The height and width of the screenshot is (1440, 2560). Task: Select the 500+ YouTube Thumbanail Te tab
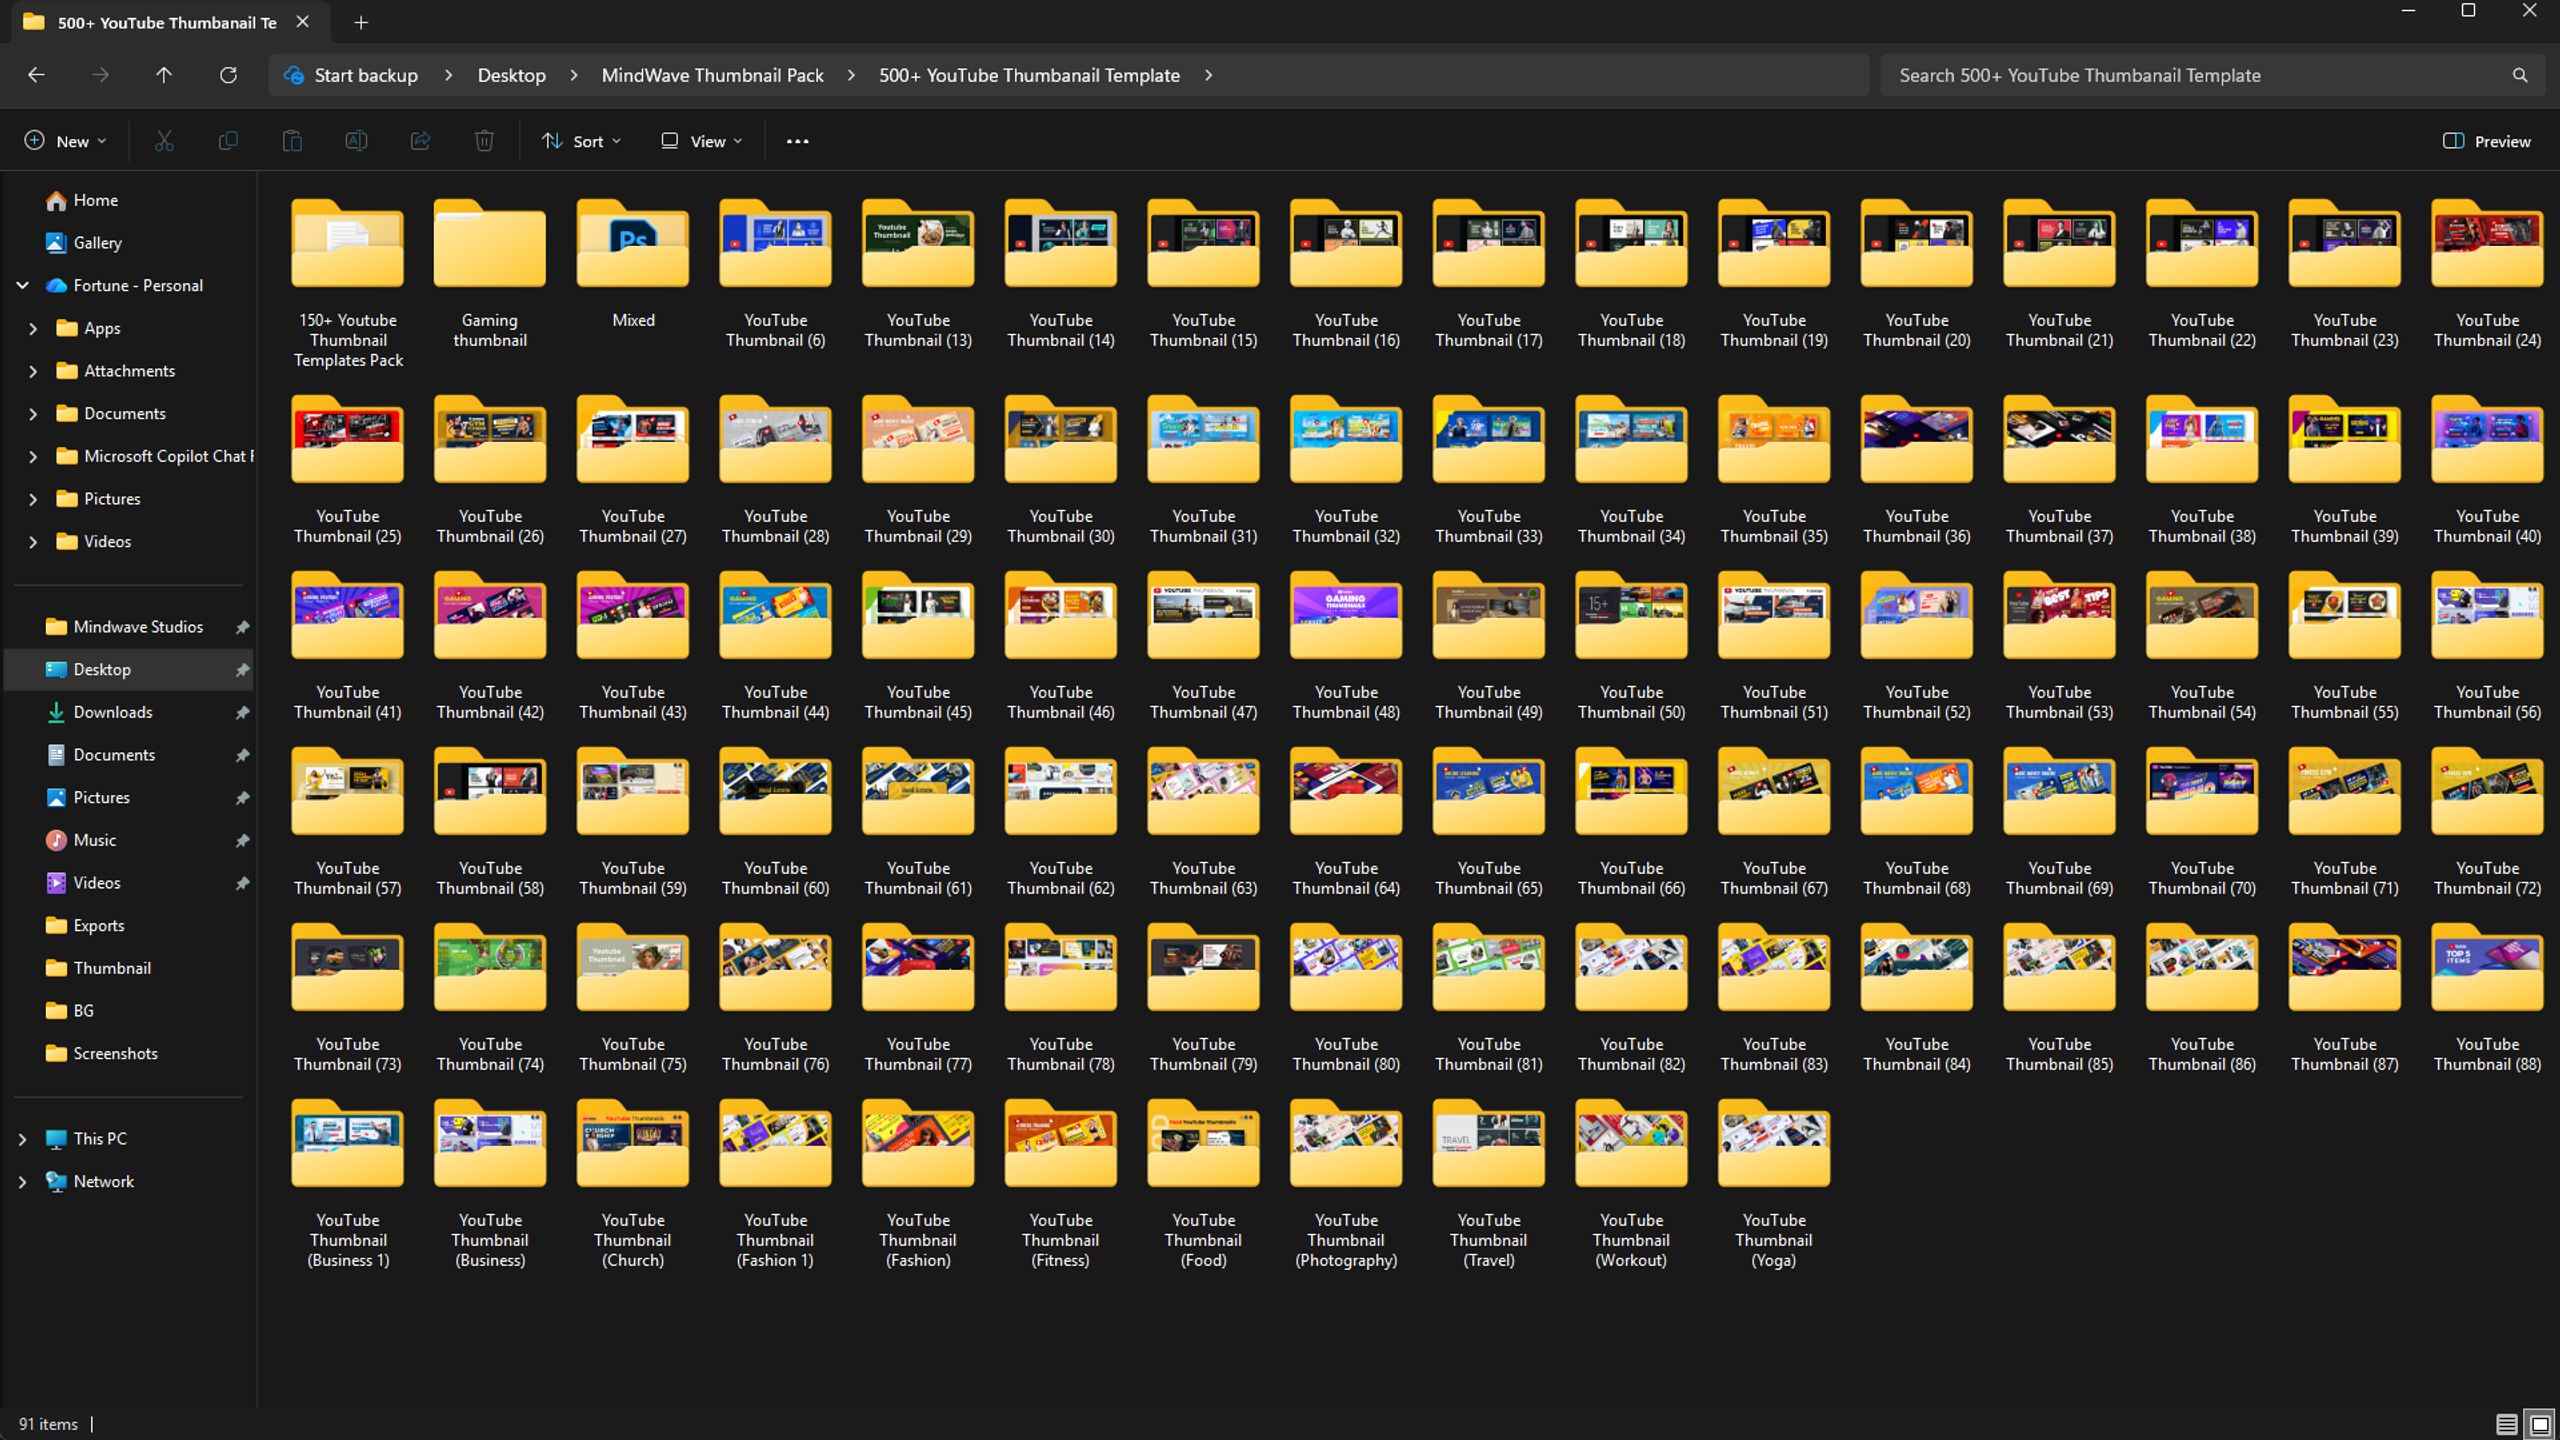(x=166, y=22)
